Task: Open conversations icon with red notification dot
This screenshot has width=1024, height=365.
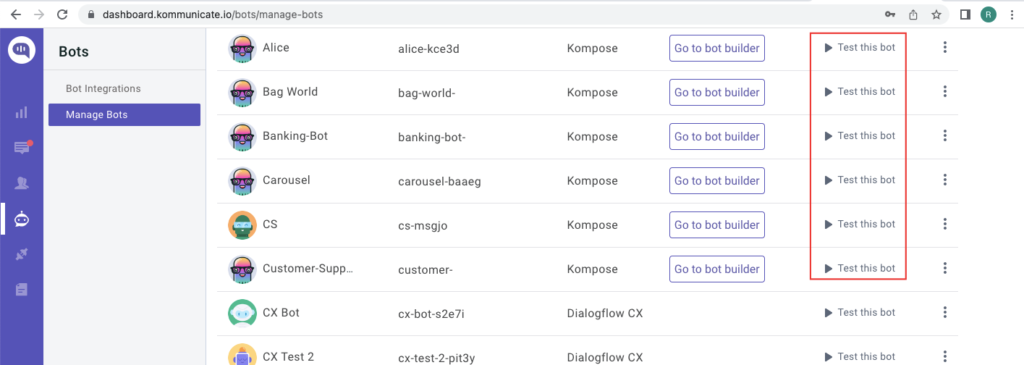Action: click(22, 147)
